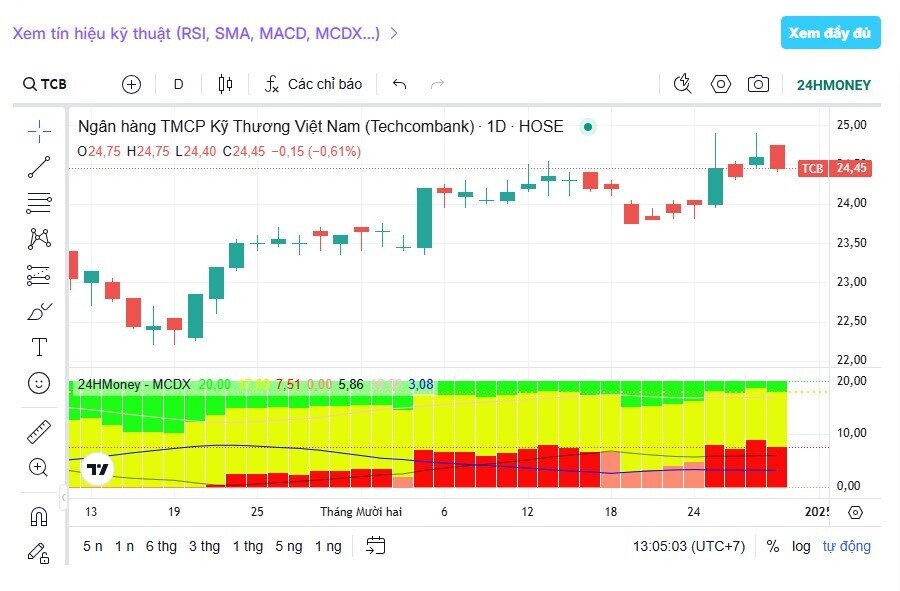Open the go to date calendar
This screenshot has width=900, height=591.
(x=376, y=546)
